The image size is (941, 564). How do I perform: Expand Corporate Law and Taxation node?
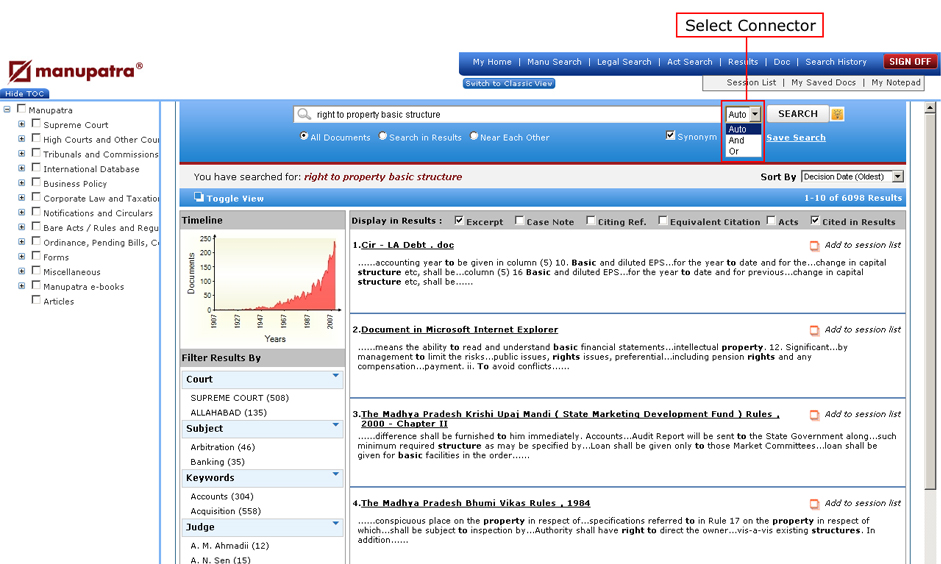click(x=22, y=198)
